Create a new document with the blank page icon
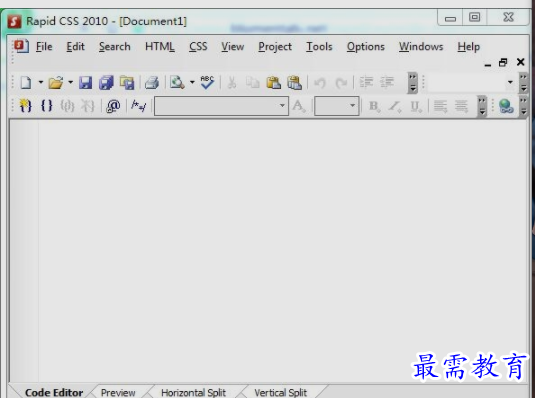The height and width of the screenshot is (398, 535). pyautogui.click(x=26, y=83)
